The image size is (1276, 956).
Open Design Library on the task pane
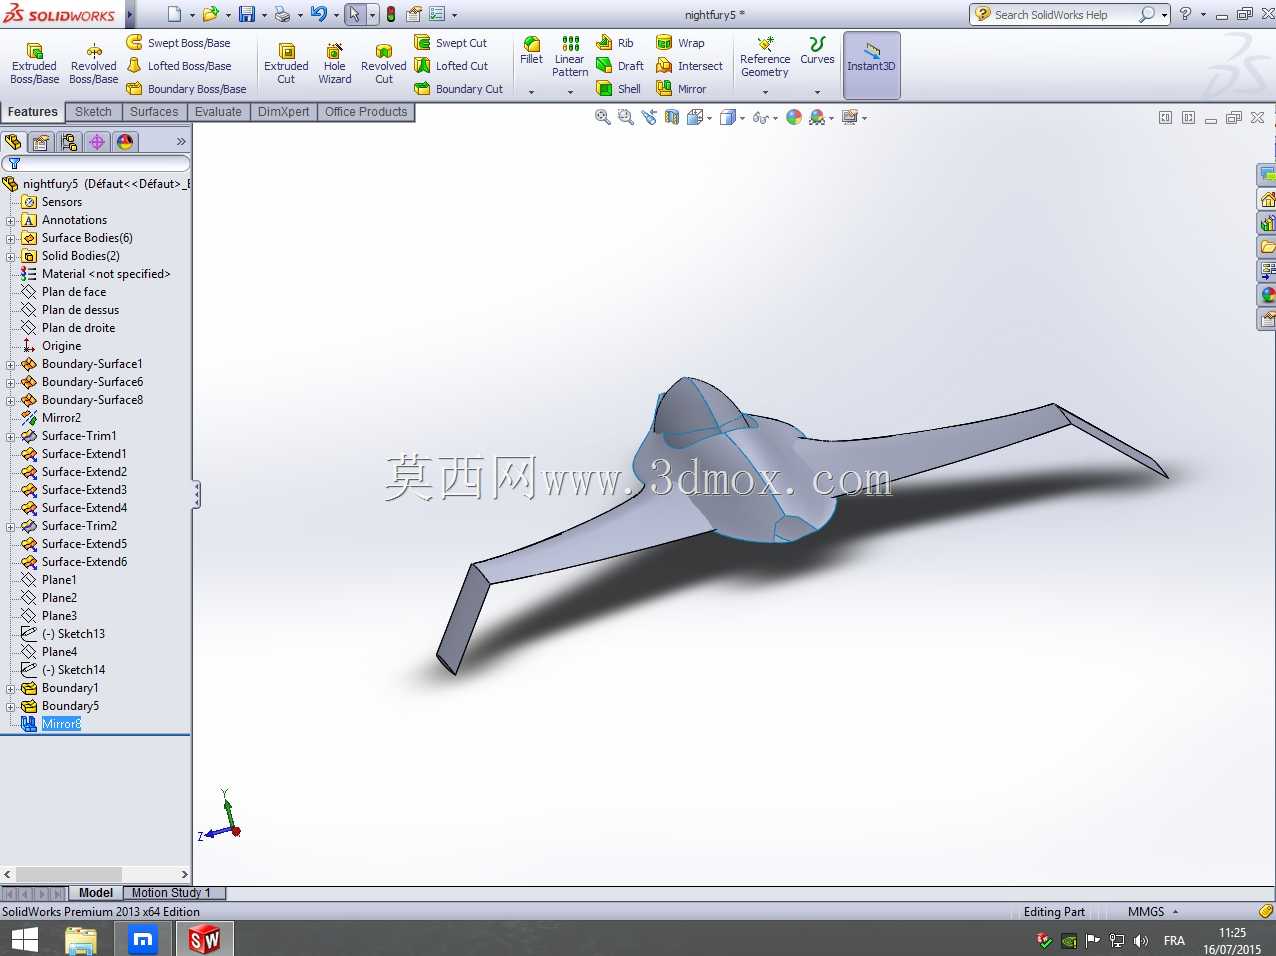click(1267, 223)
